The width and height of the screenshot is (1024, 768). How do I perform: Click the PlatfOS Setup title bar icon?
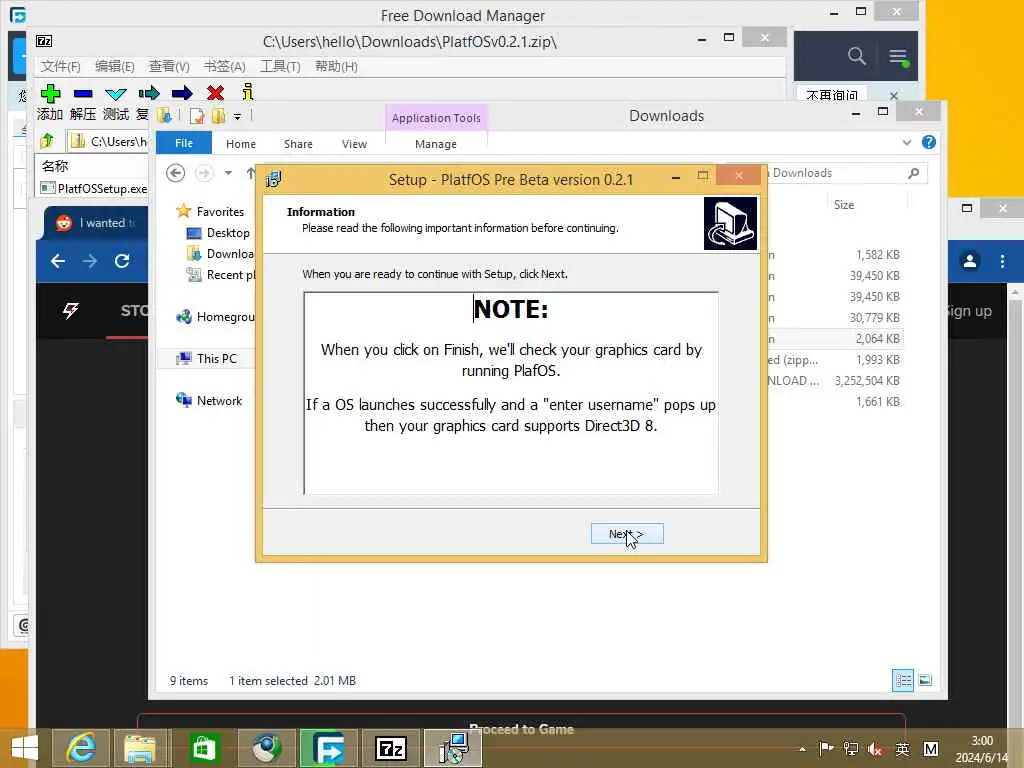click(274, 179)
